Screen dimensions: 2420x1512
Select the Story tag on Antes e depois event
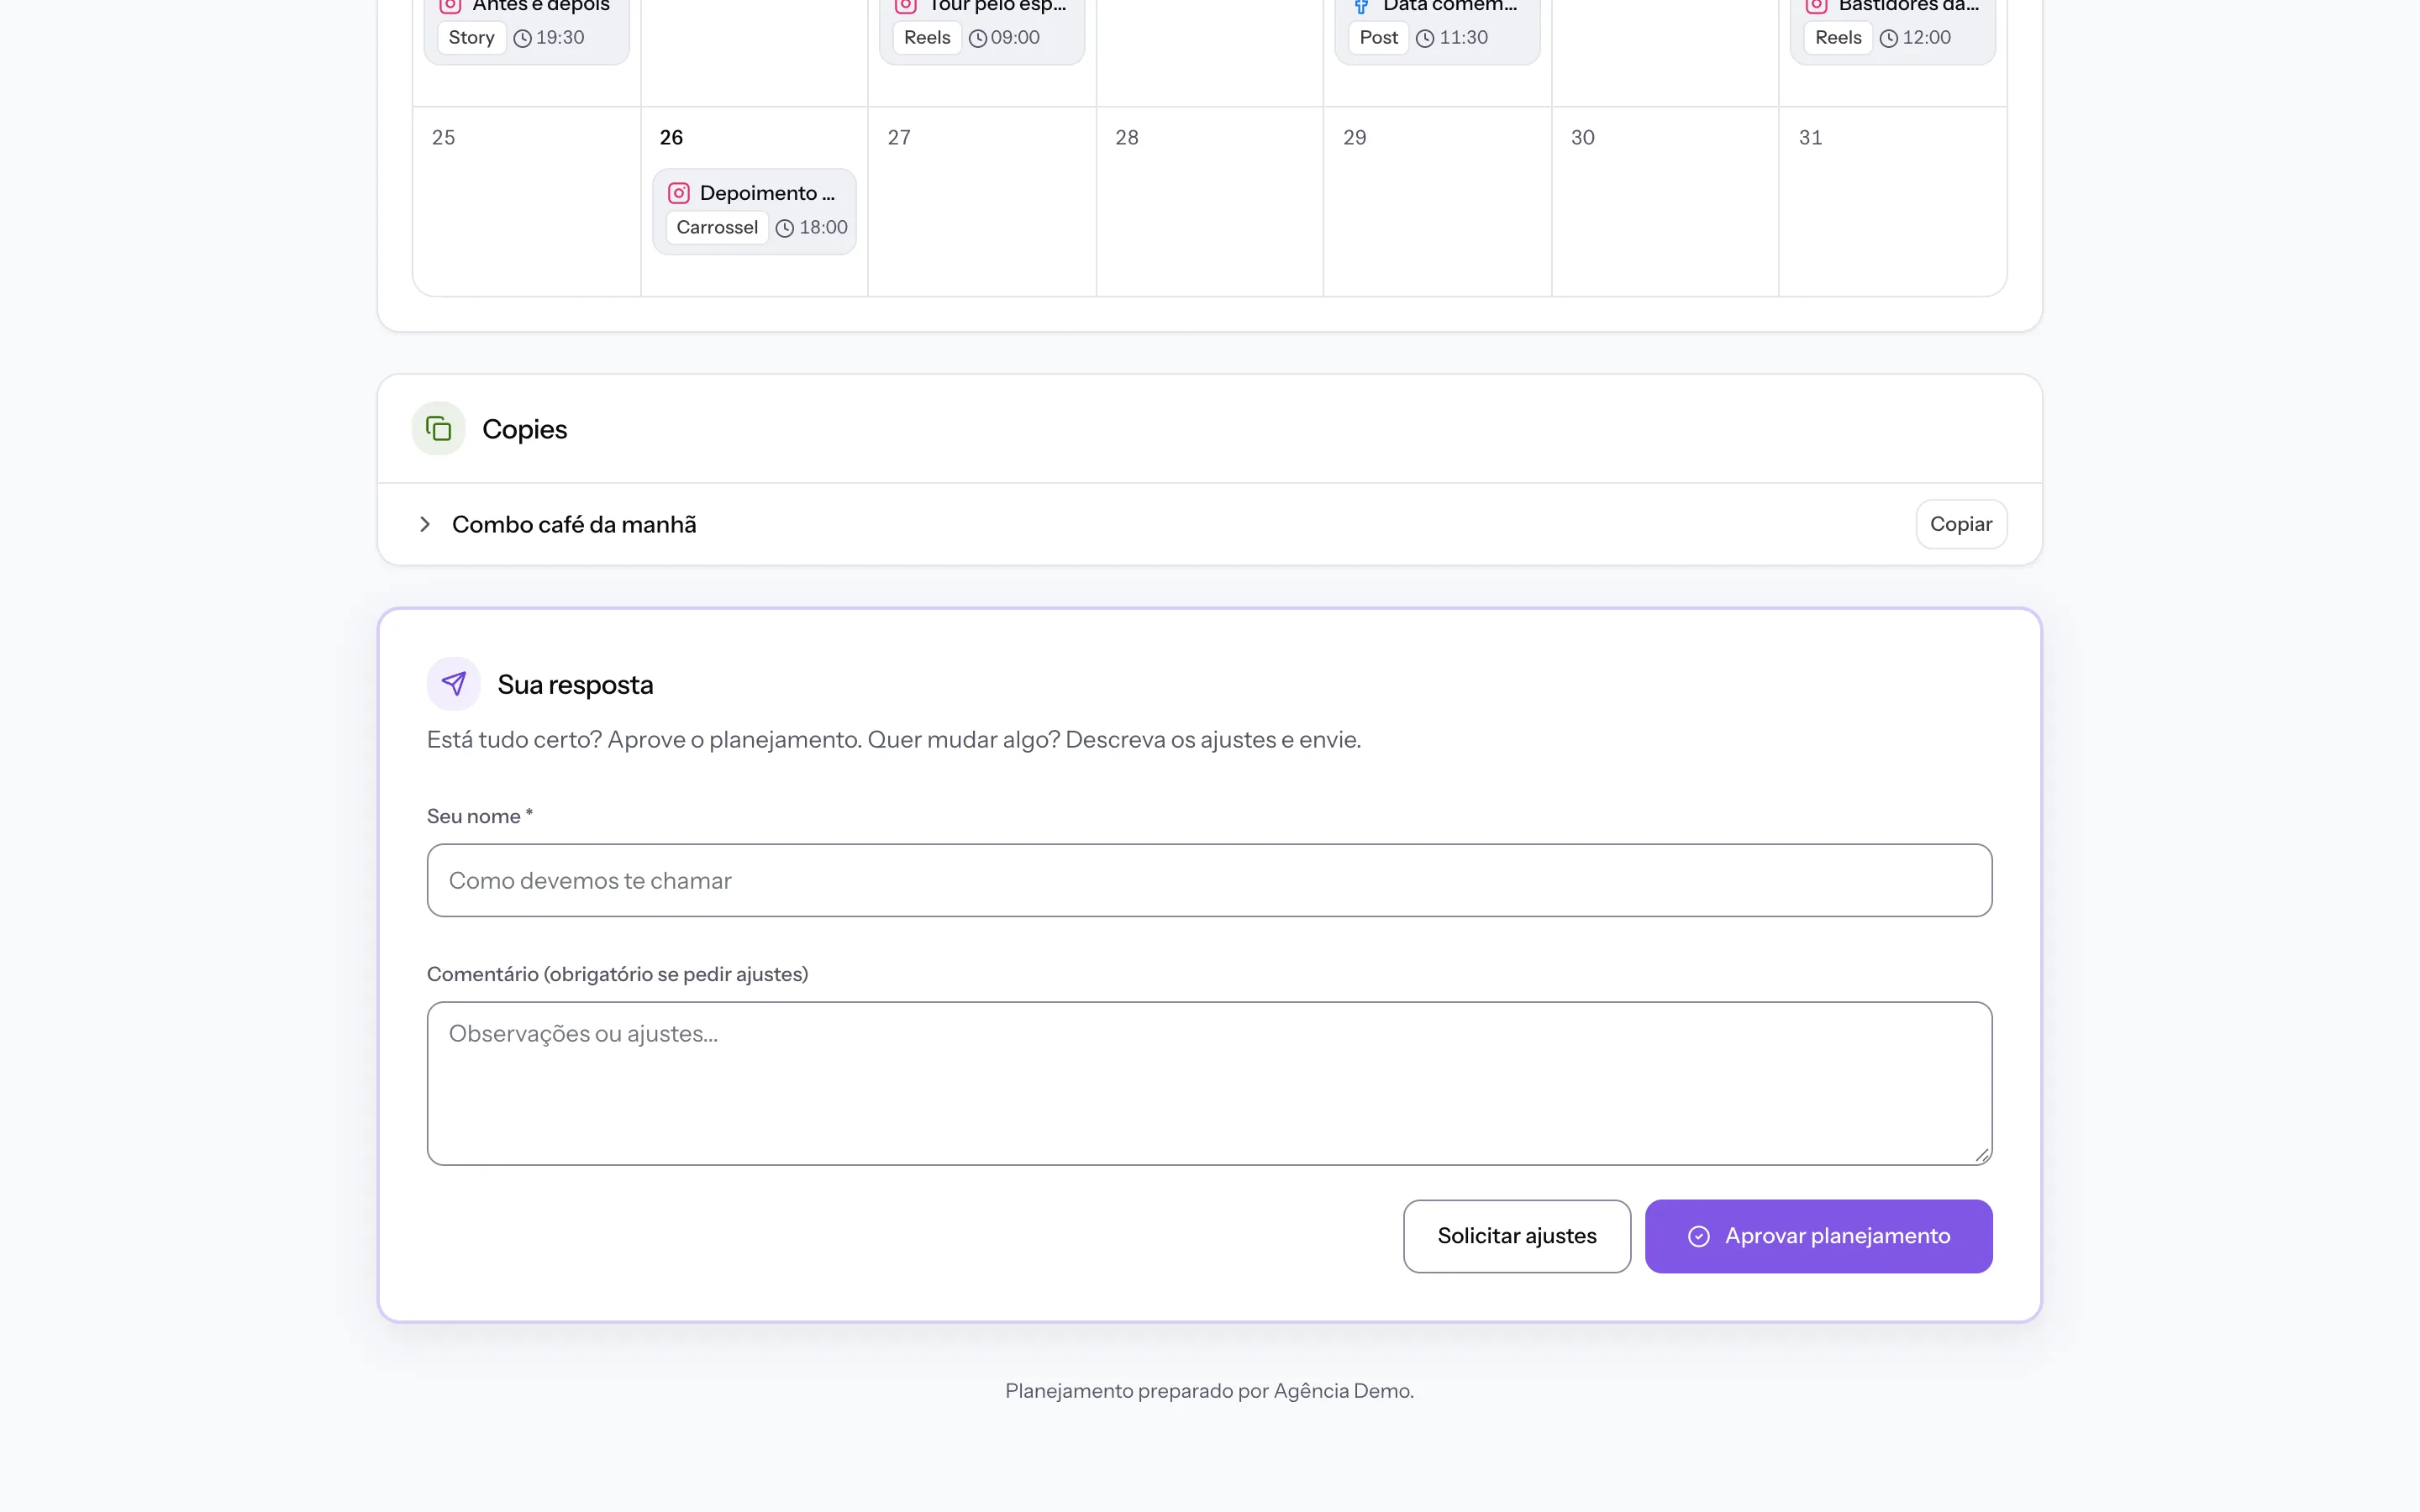tap(471, 37)
